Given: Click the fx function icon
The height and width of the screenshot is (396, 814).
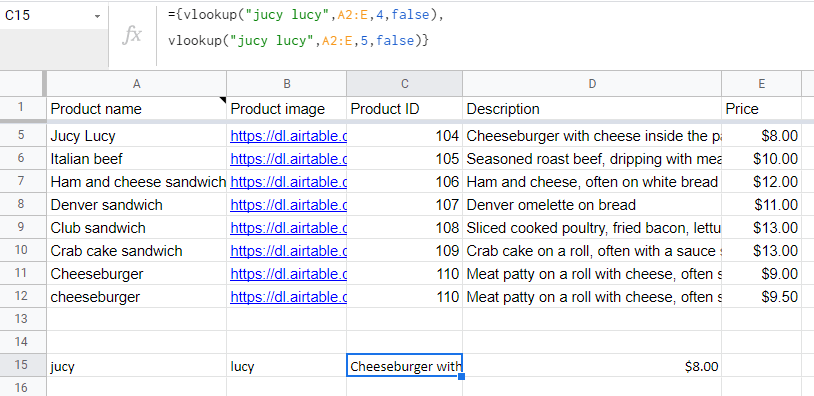Looking at the screenshot, I should click(x=132, y=35).
